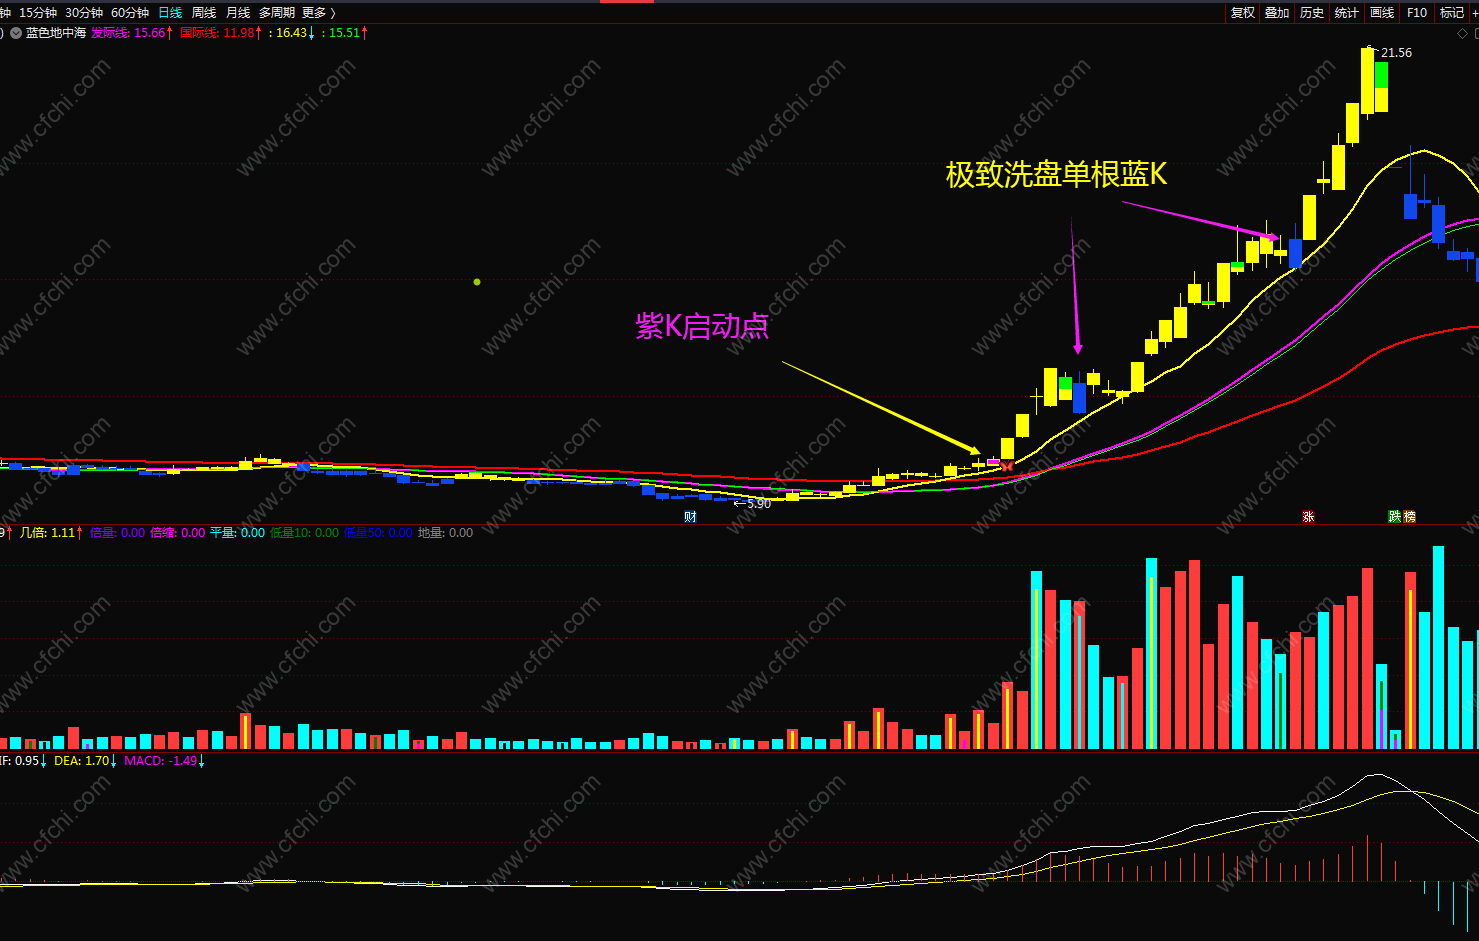Click the red X signal marker on candlestick

(1007, 466)
